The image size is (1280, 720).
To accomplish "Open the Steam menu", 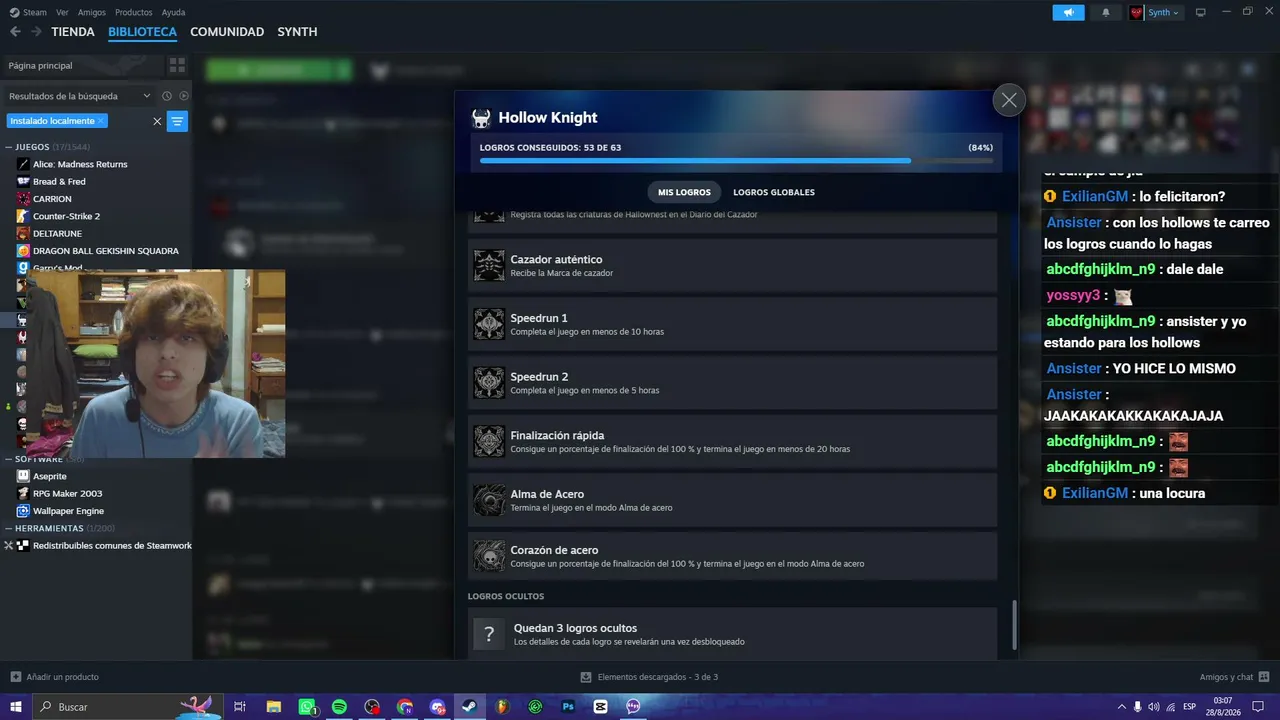I will [x=29, y=12].
